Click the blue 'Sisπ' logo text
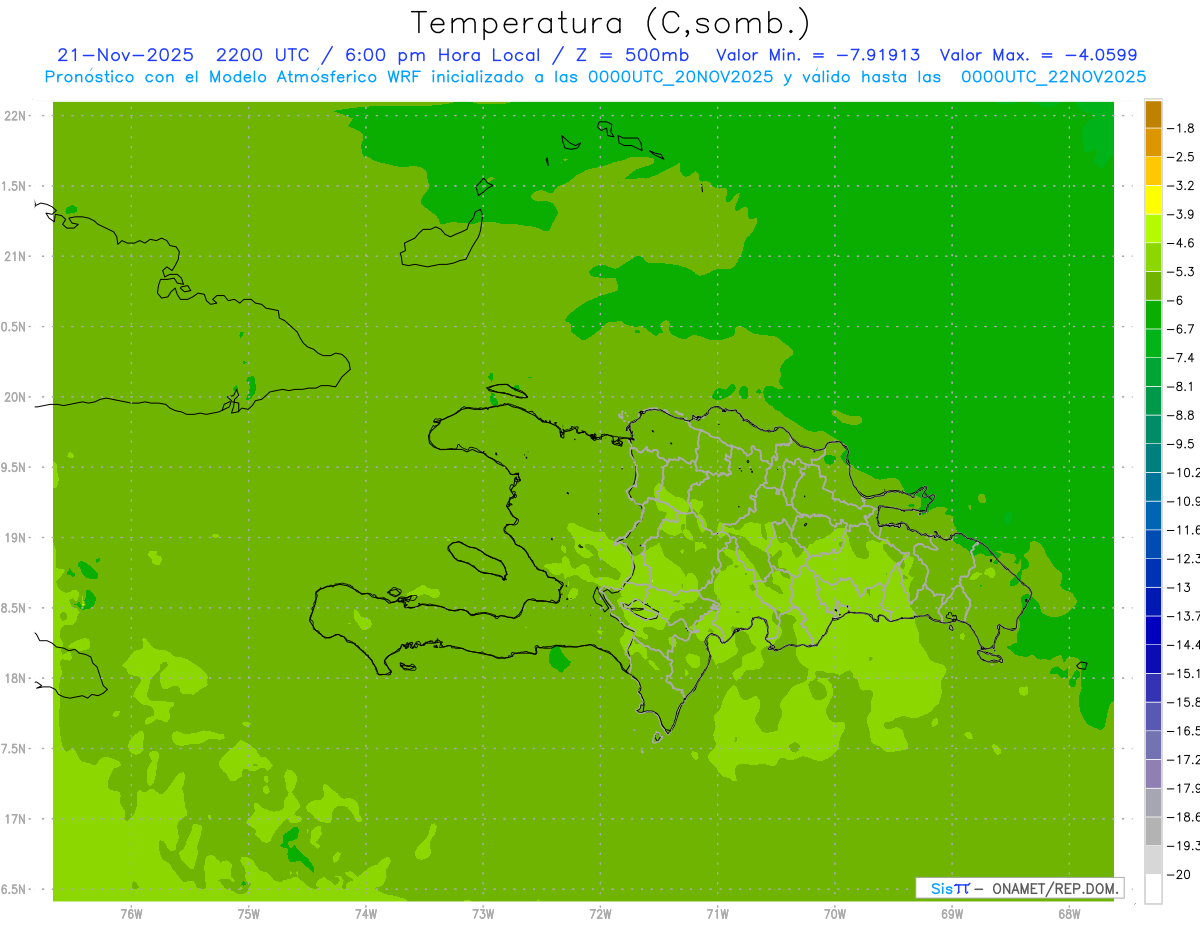The image size is (1200, 927). [949, 888]
